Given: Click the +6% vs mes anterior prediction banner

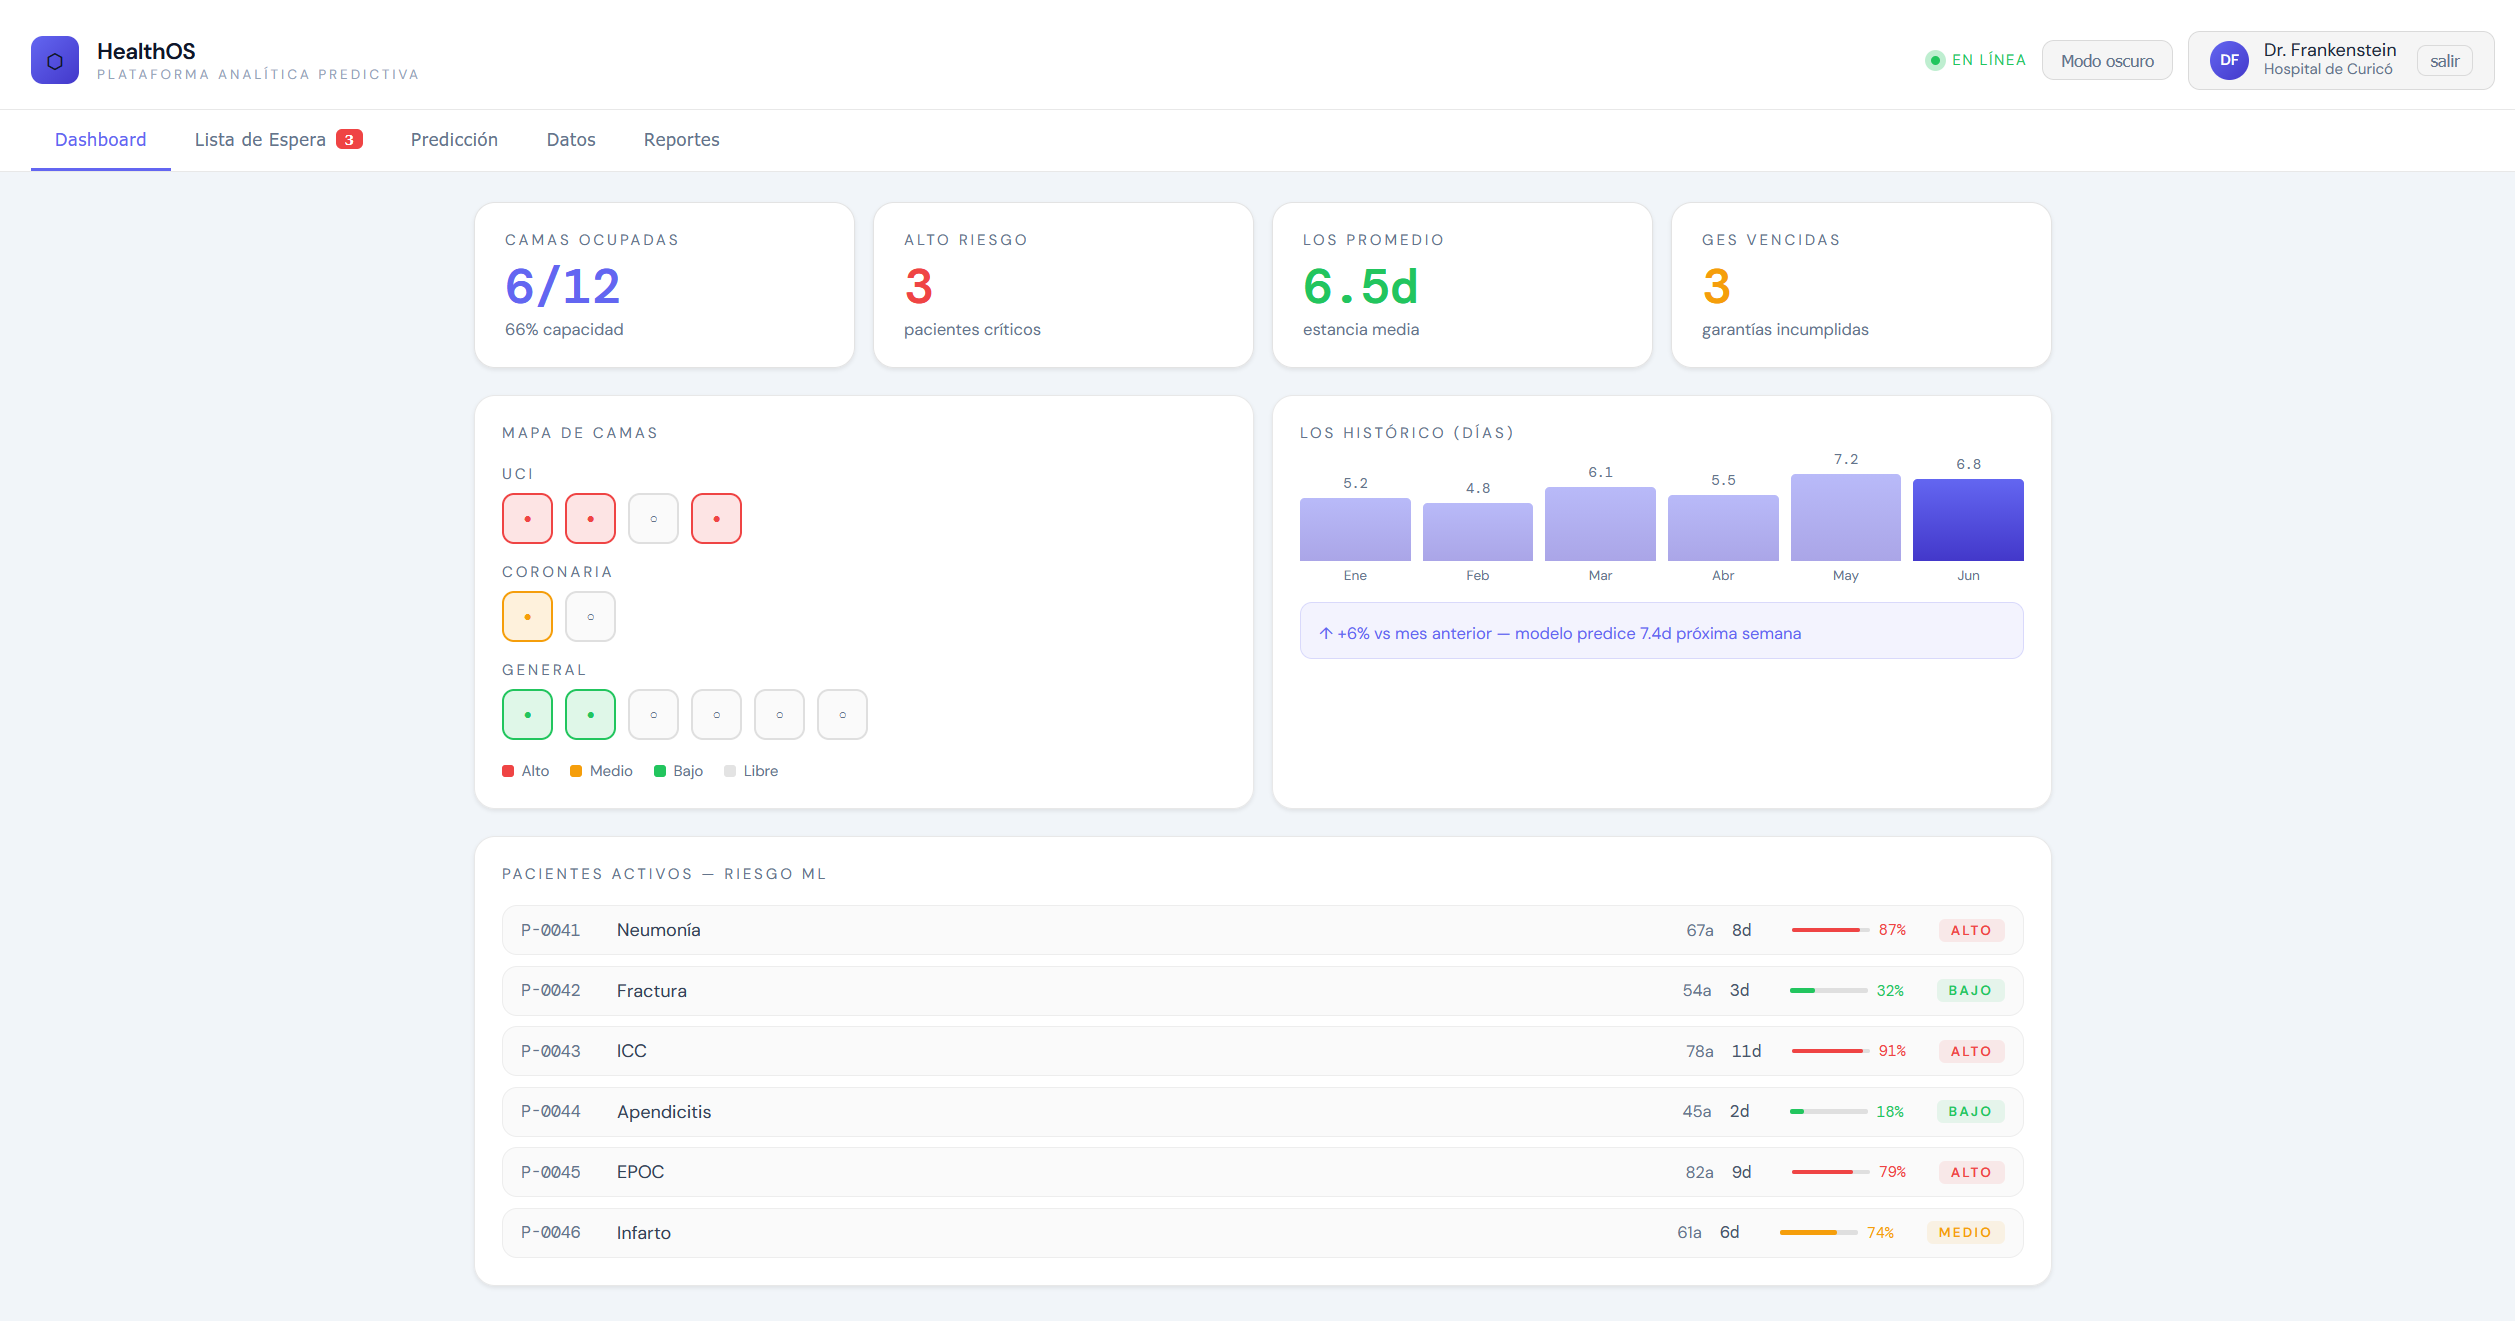Looking at the screenshot, I should point(1661,630).
